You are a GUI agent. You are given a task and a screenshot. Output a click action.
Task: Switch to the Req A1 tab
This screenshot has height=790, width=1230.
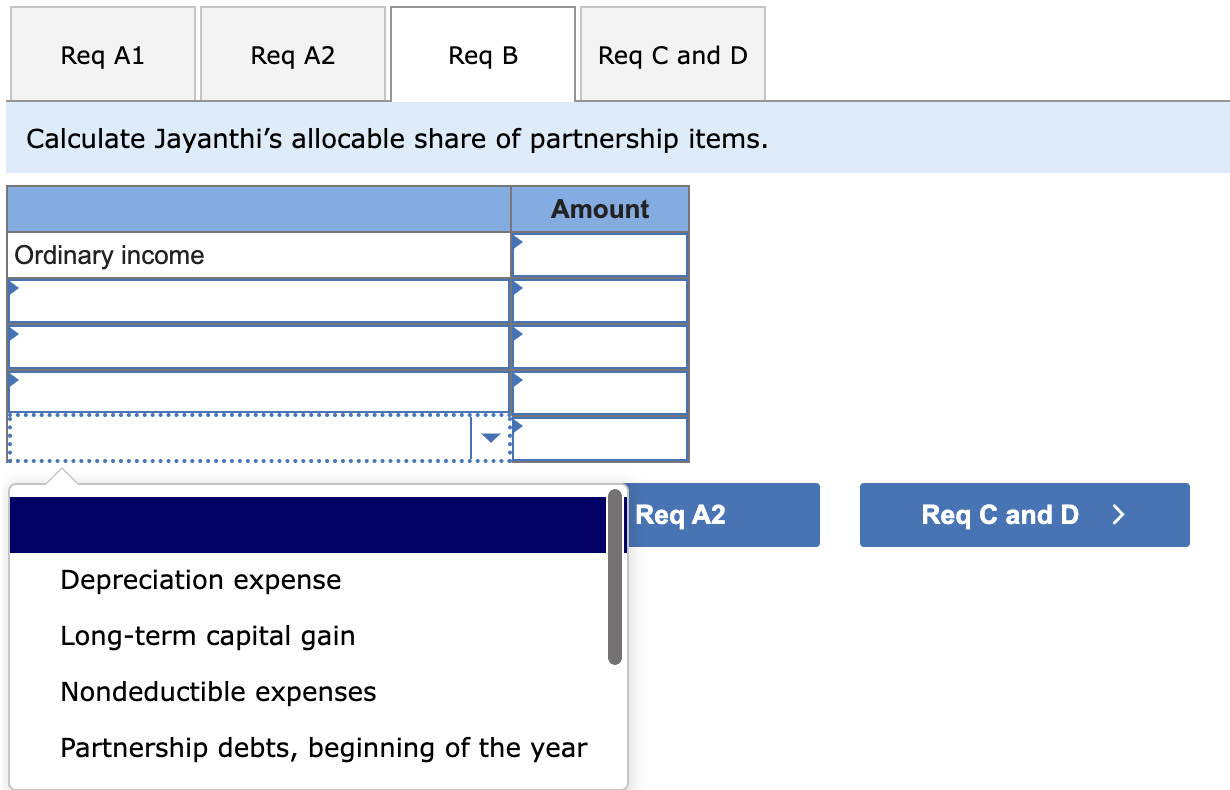point(102,55)
